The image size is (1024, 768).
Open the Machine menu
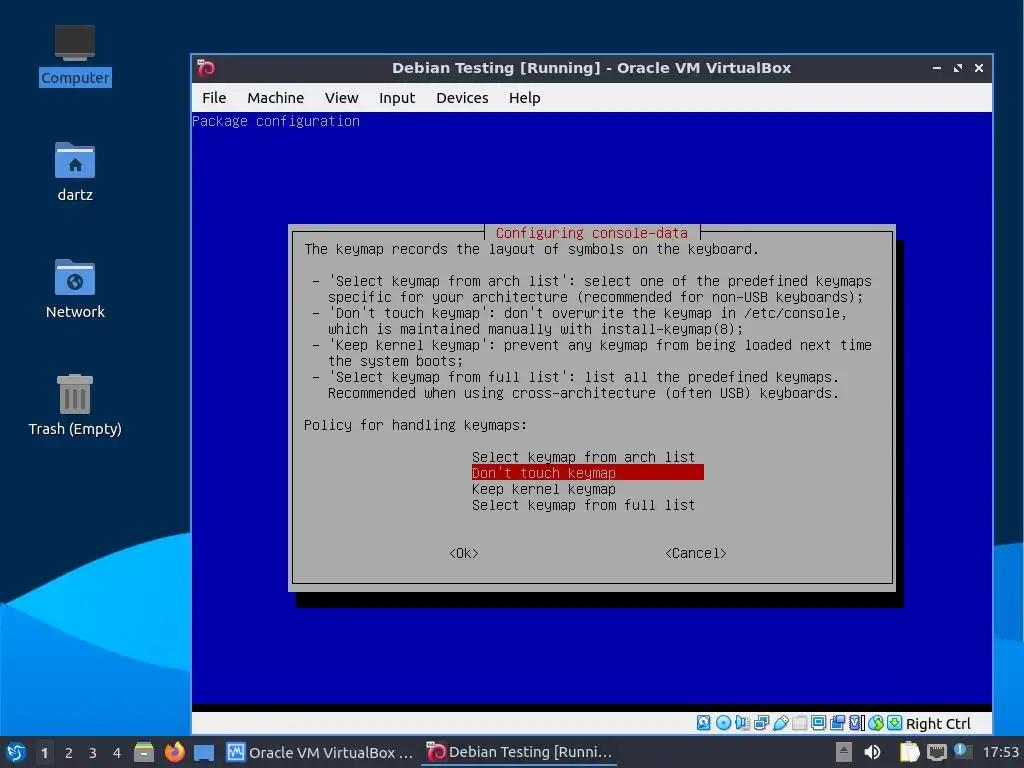pyautogui.click(x=276, y=98)
